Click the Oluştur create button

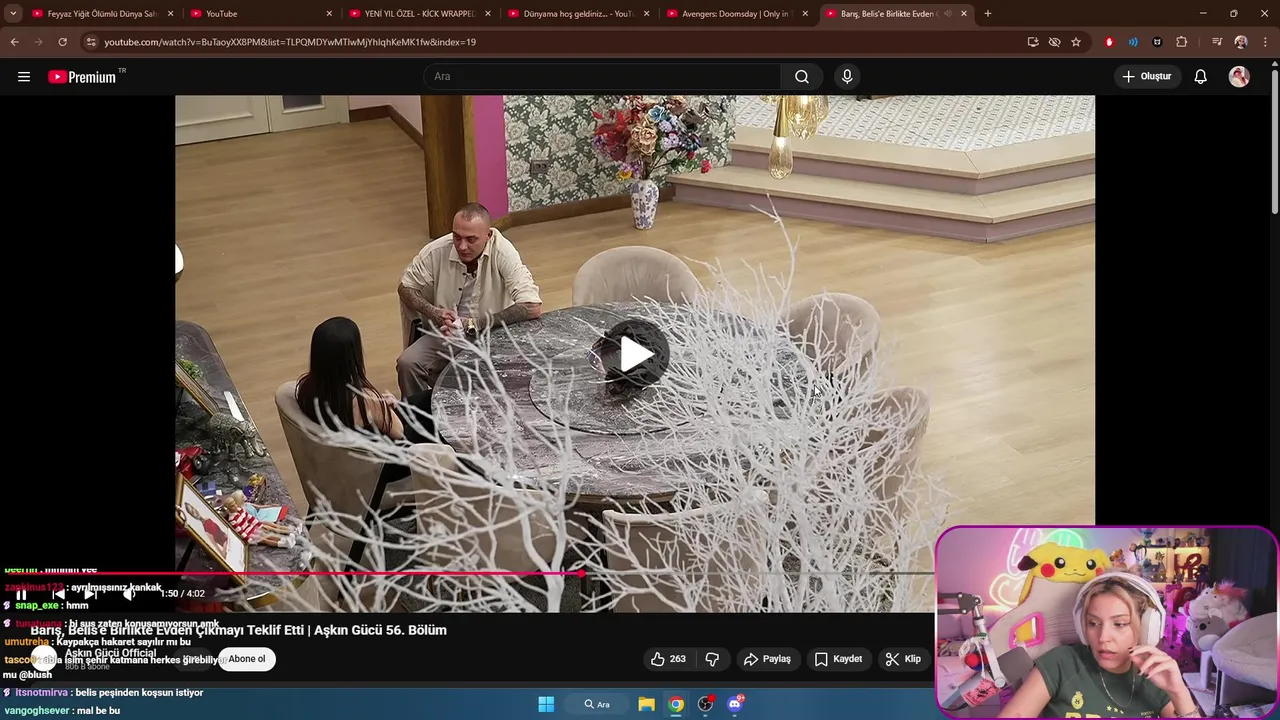(1147, 77)
